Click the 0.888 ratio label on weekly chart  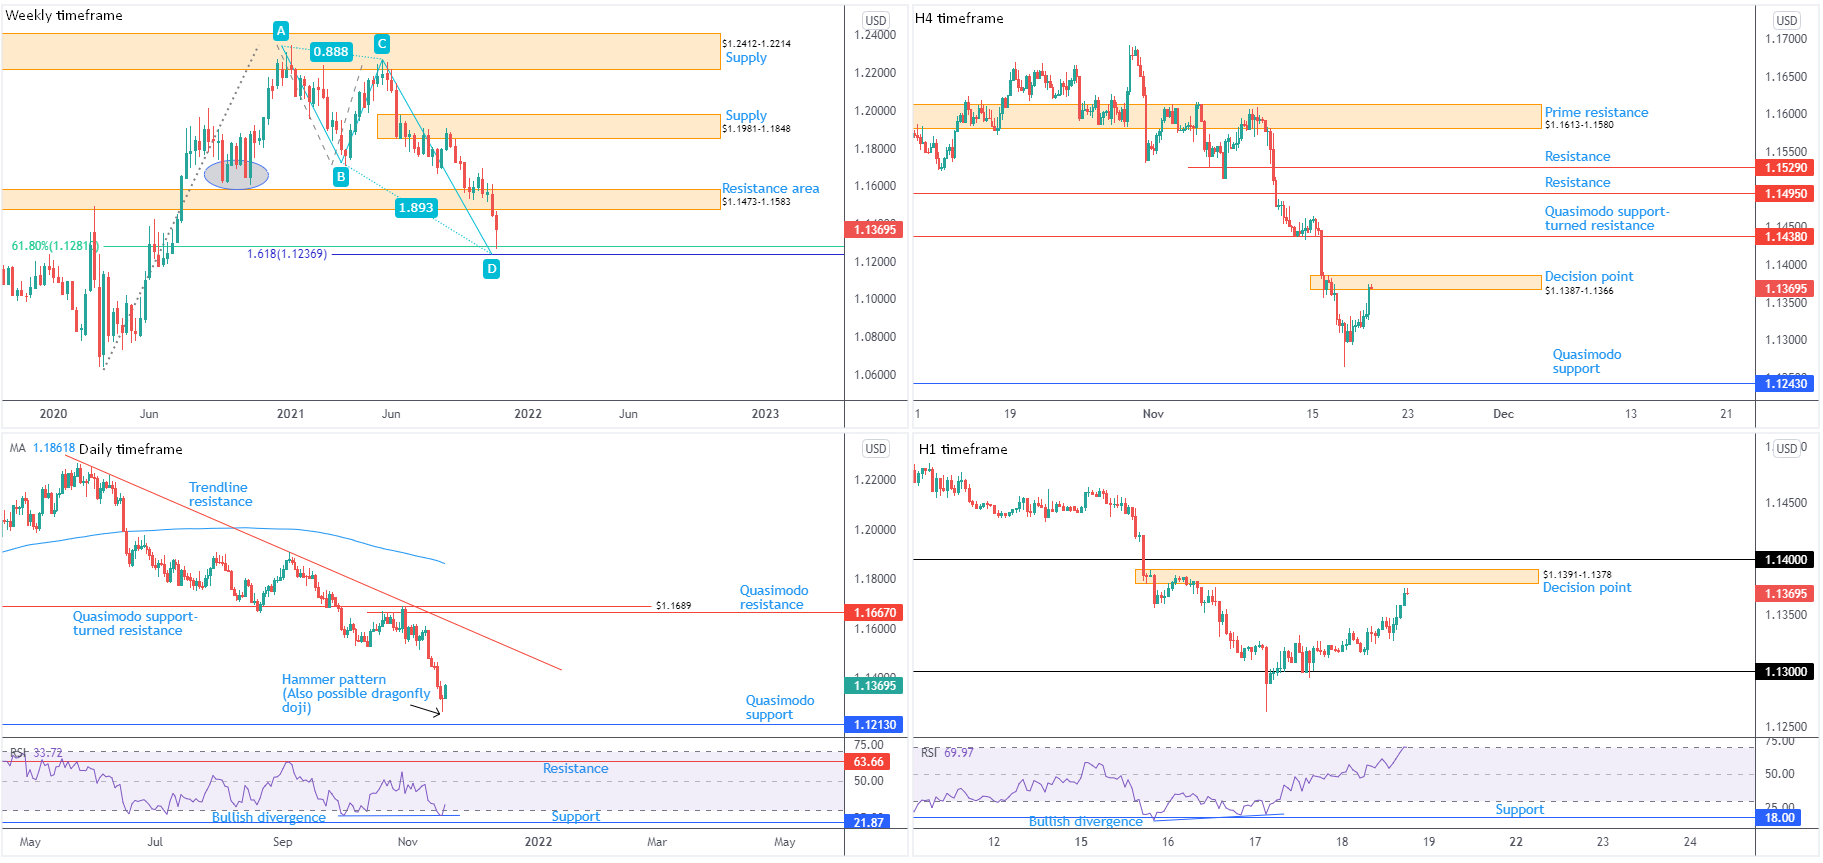[x=331, y=52]
